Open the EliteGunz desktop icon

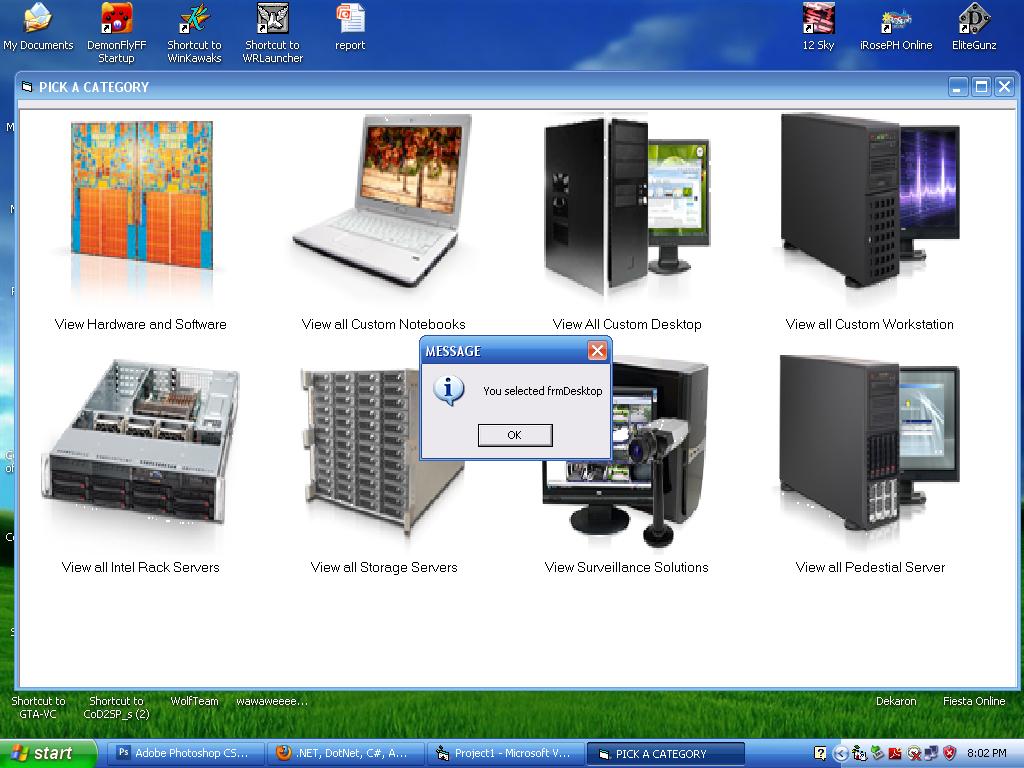click(x=974, y=19)
